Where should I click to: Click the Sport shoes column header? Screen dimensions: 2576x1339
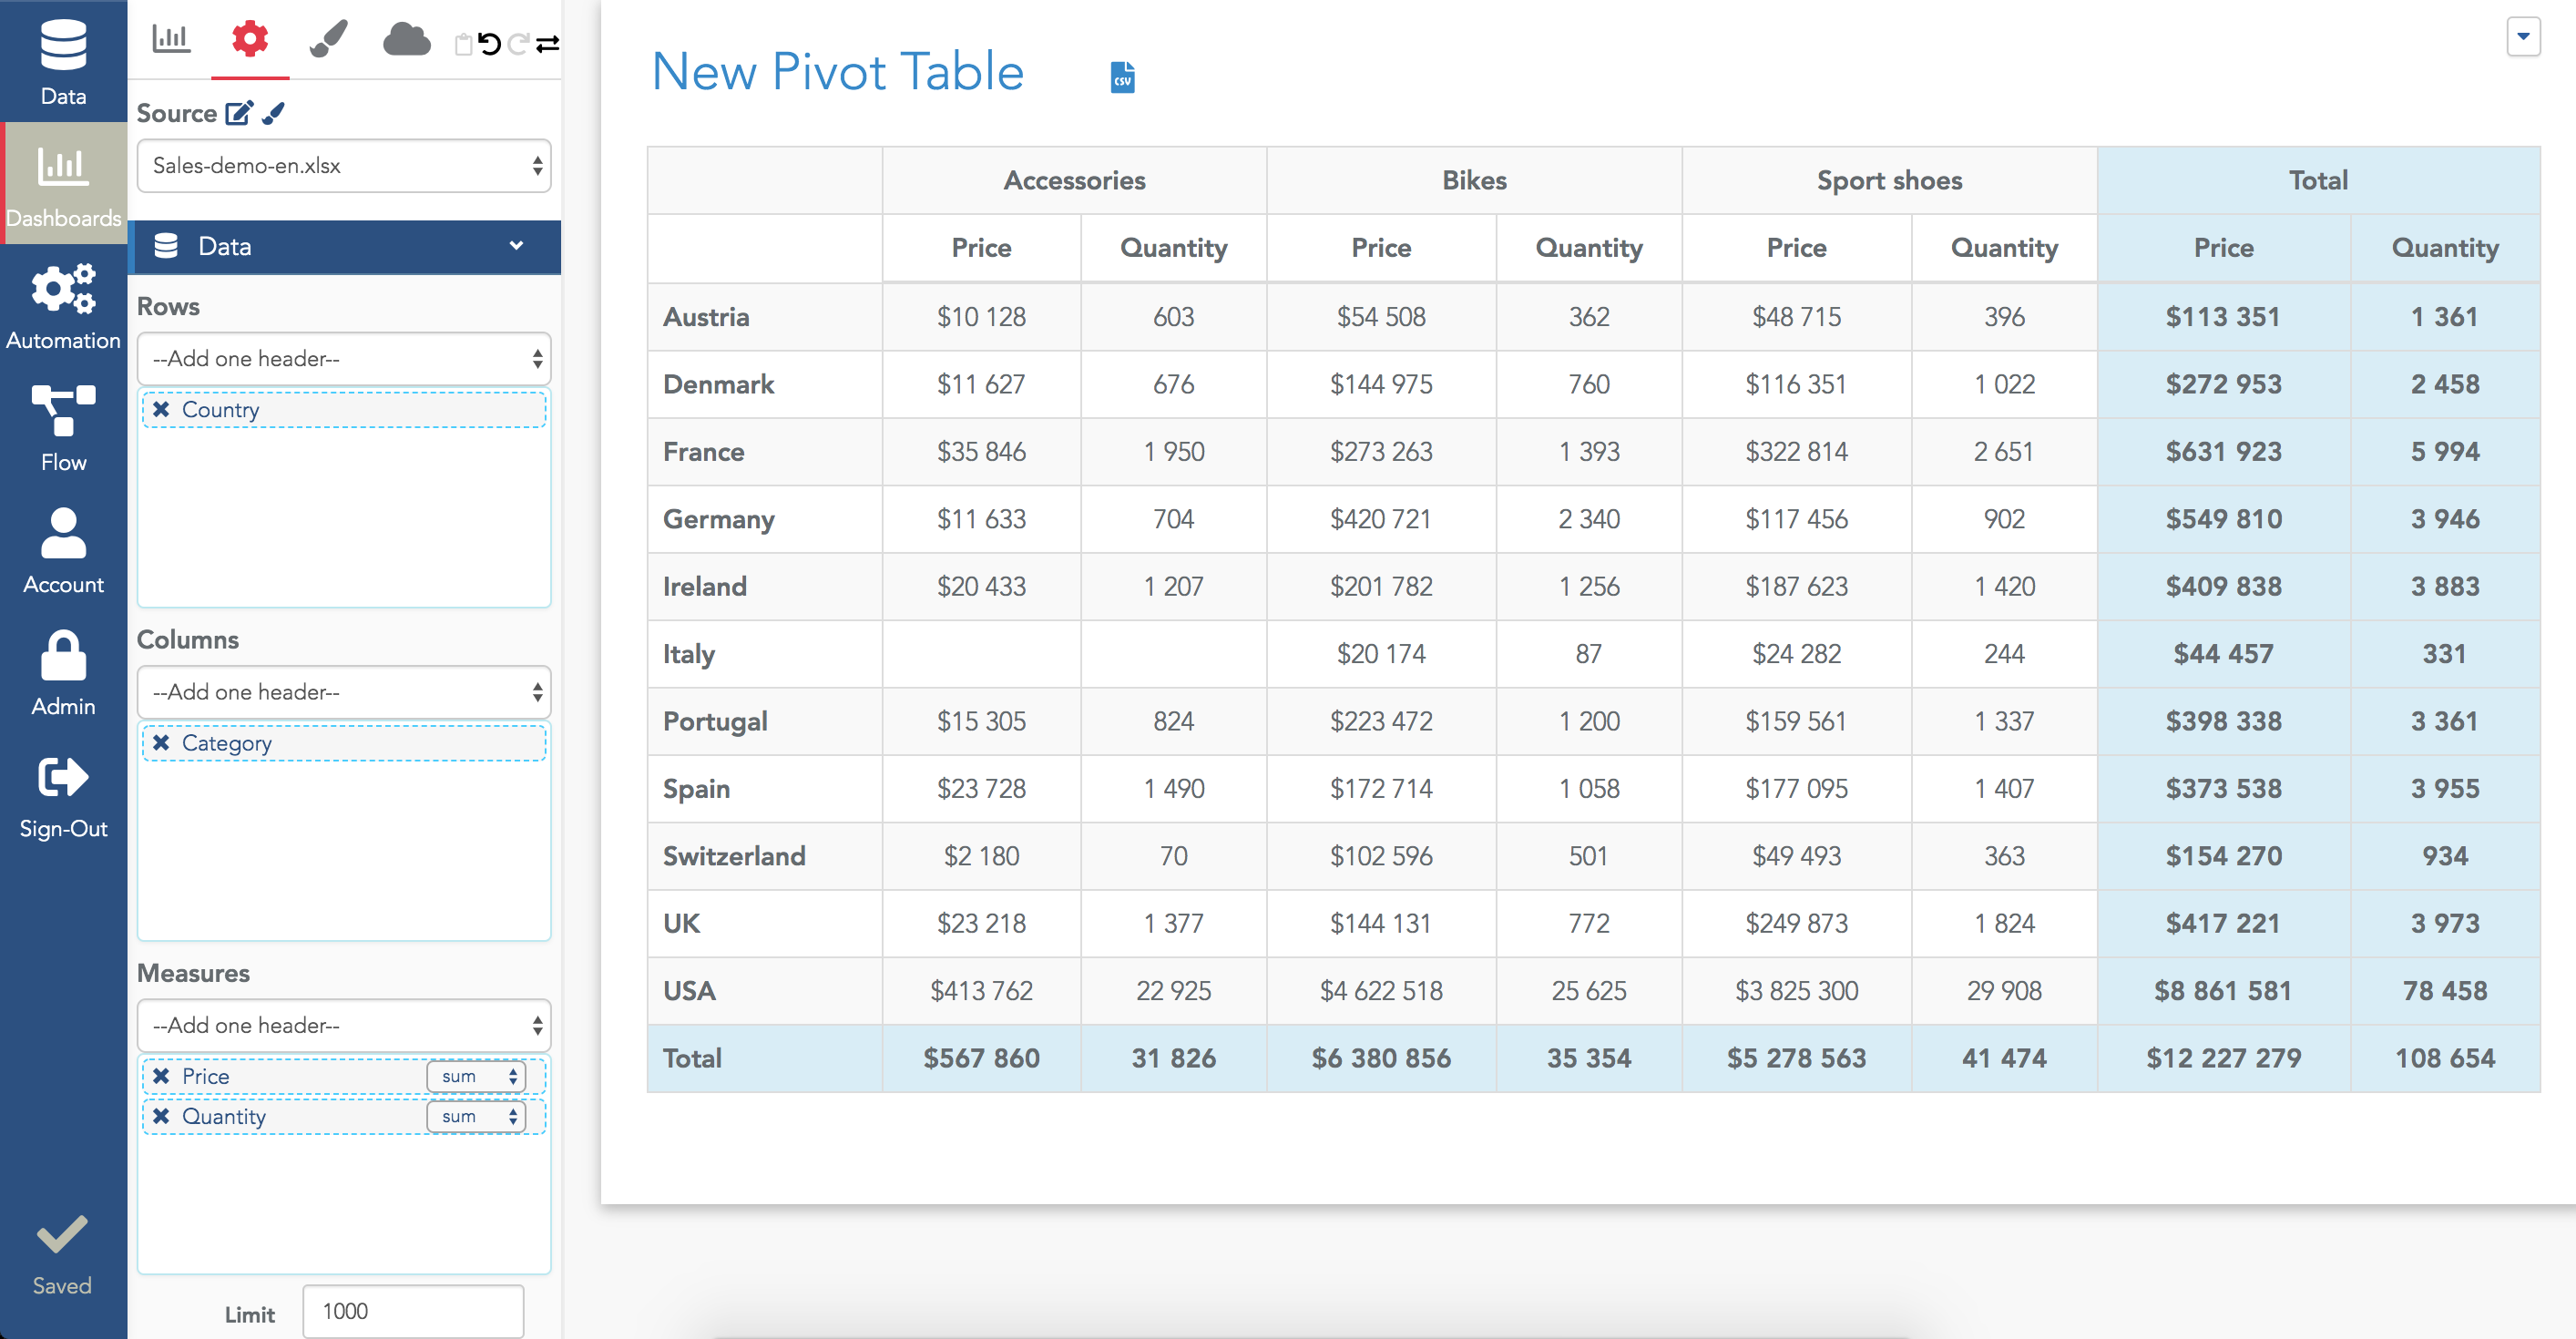pos(1889,181)
